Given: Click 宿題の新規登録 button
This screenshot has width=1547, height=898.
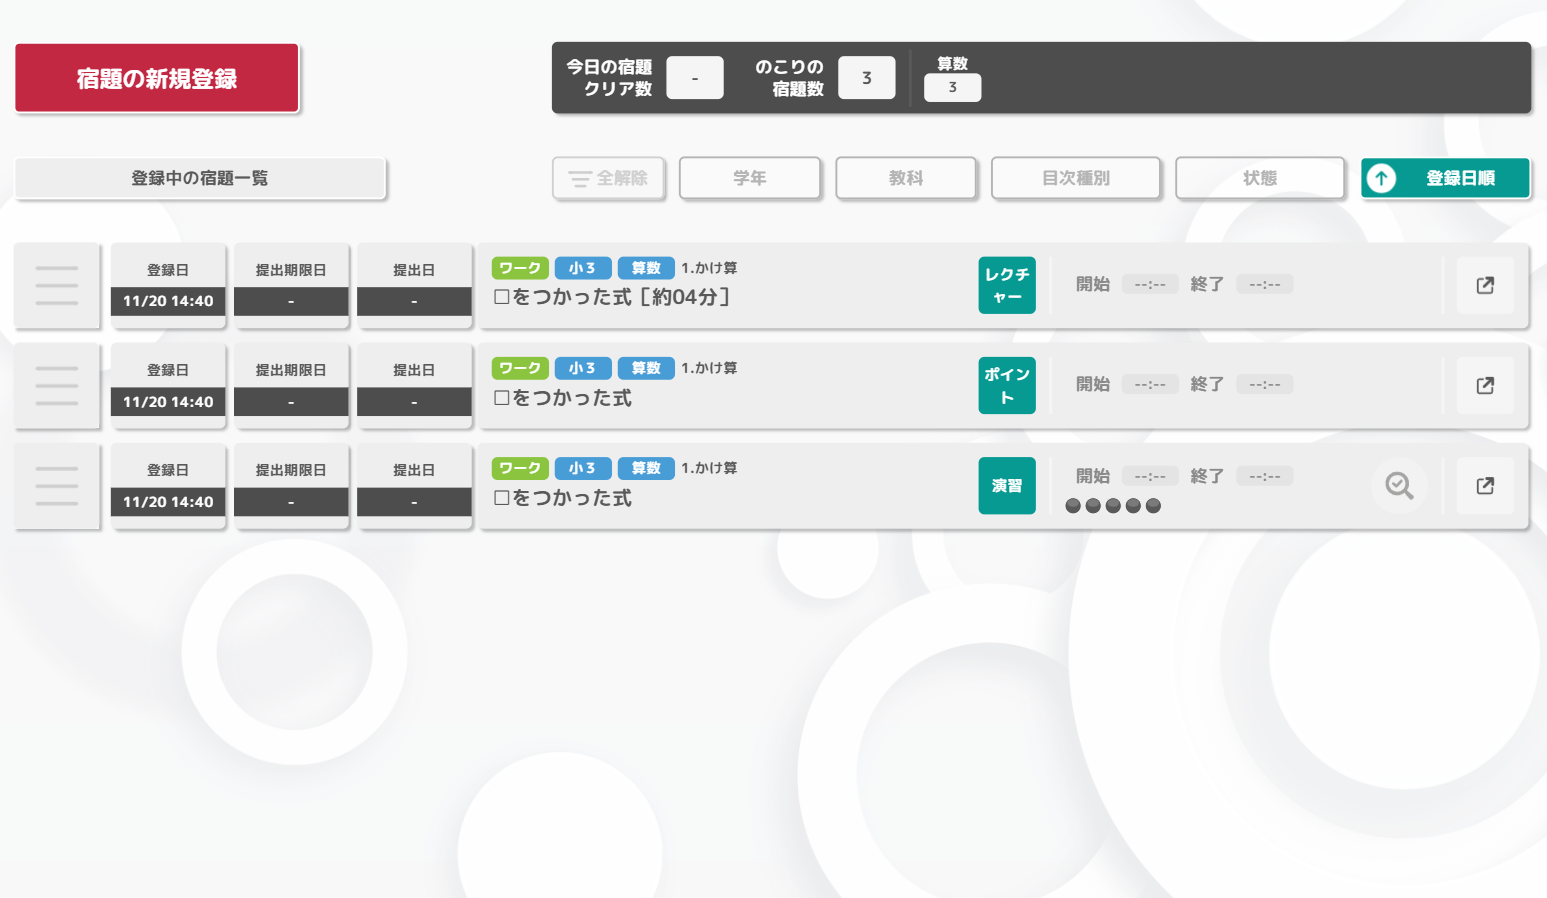Looking at the screenshot, I should pyautogui.click(x=157, y=78).
